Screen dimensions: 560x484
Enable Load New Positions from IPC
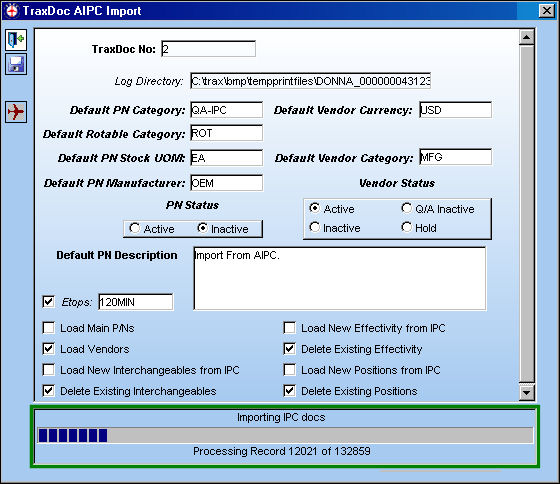[290, 370]
